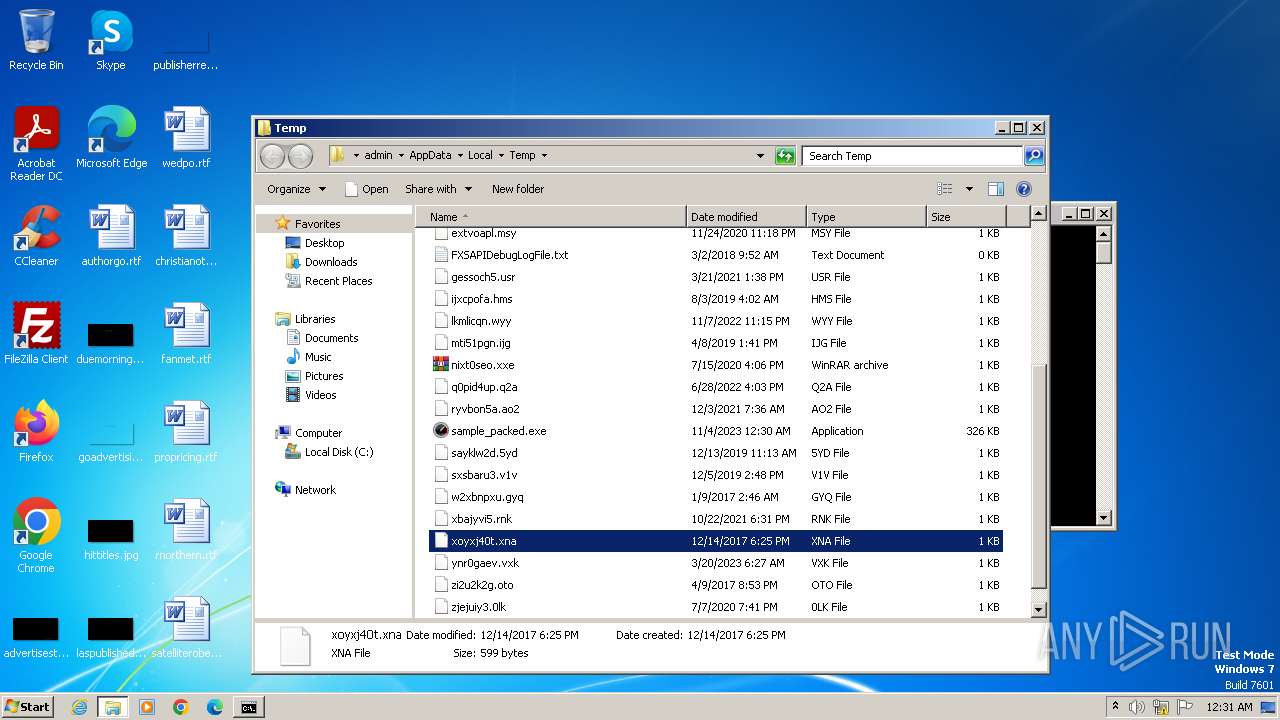Screen dimensions: 1280x720
Task: Click the file list scroll down arrow
Action: [x=1038, y=609]
